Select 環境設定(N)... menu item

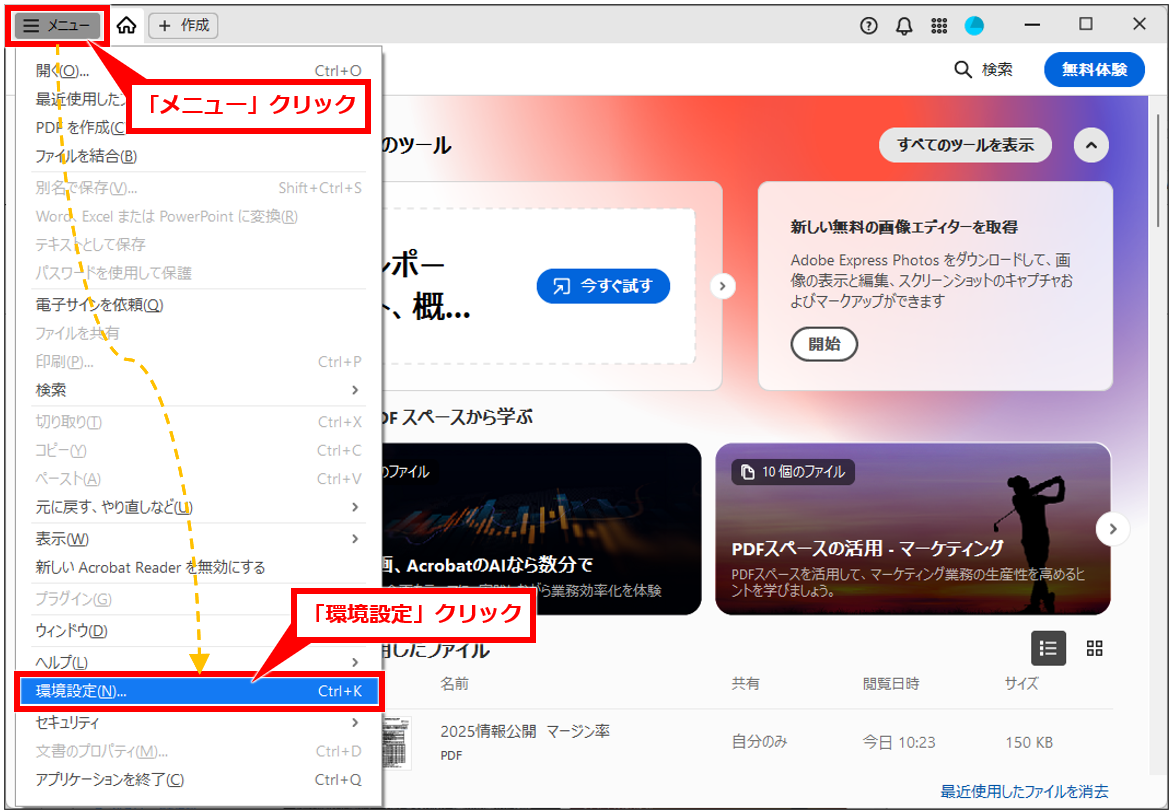pos(198,691)
